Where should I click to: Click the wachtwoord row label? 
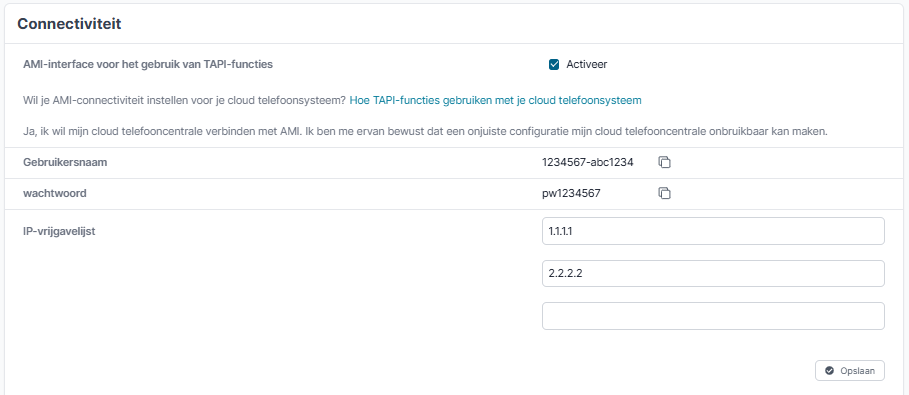tap(54, 193)
